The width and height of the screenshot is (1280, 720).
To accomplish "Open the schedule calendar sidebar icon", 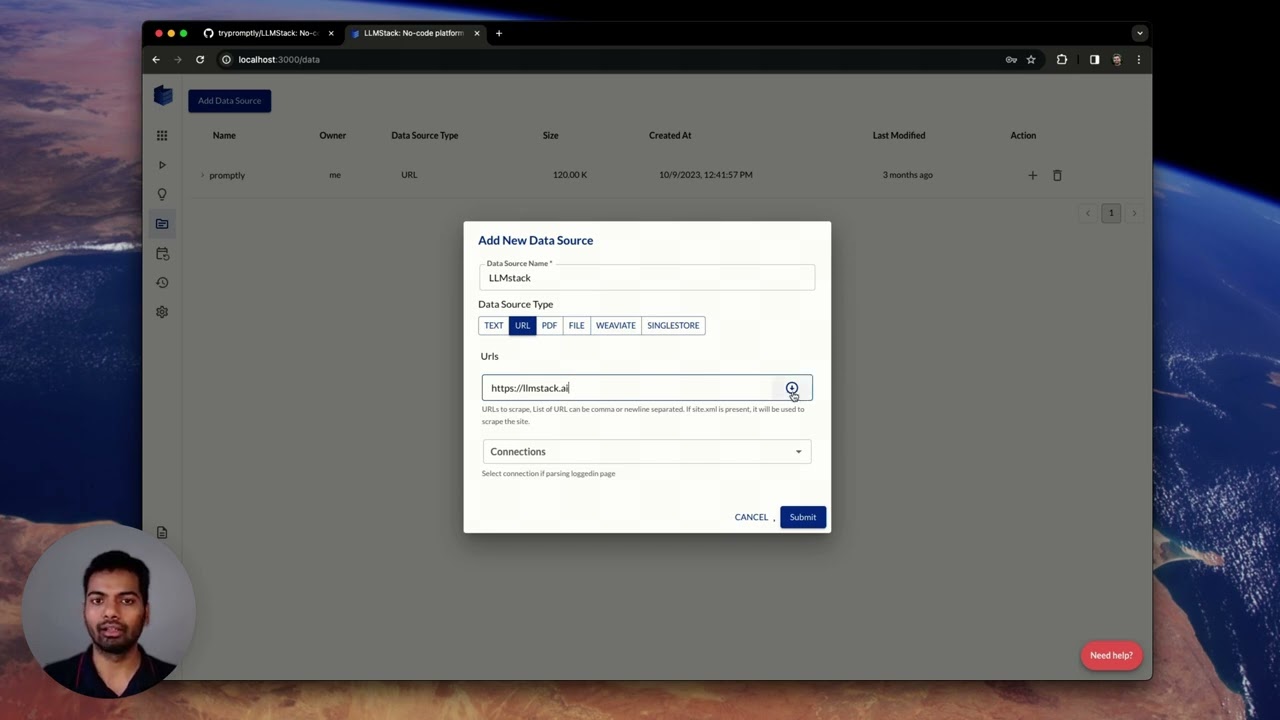I will pyautogui.click(x=162, y=254).
